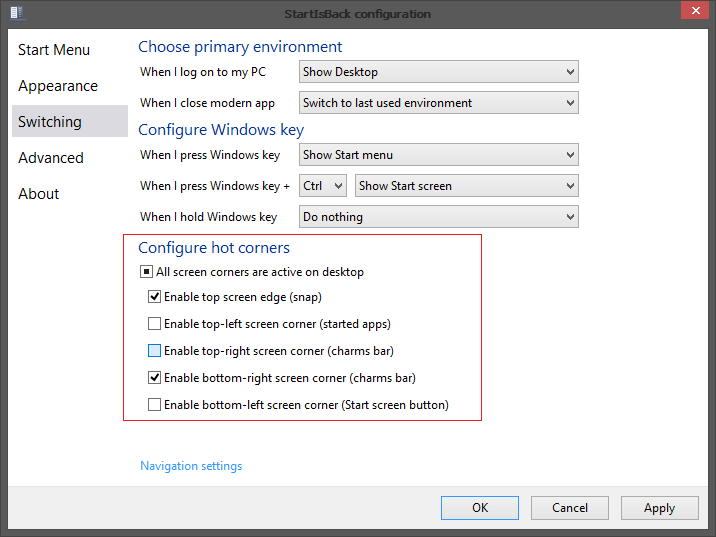Click the 'StartIsBack configuration' window title
The height and width of the screenshot is (537, 716).
pyautogui.click(x=358, y=14)
